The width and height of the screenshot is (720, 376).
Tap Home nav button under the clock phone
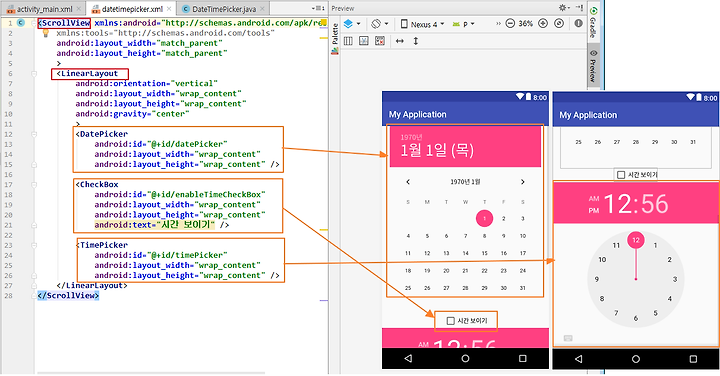pos(636,359)
